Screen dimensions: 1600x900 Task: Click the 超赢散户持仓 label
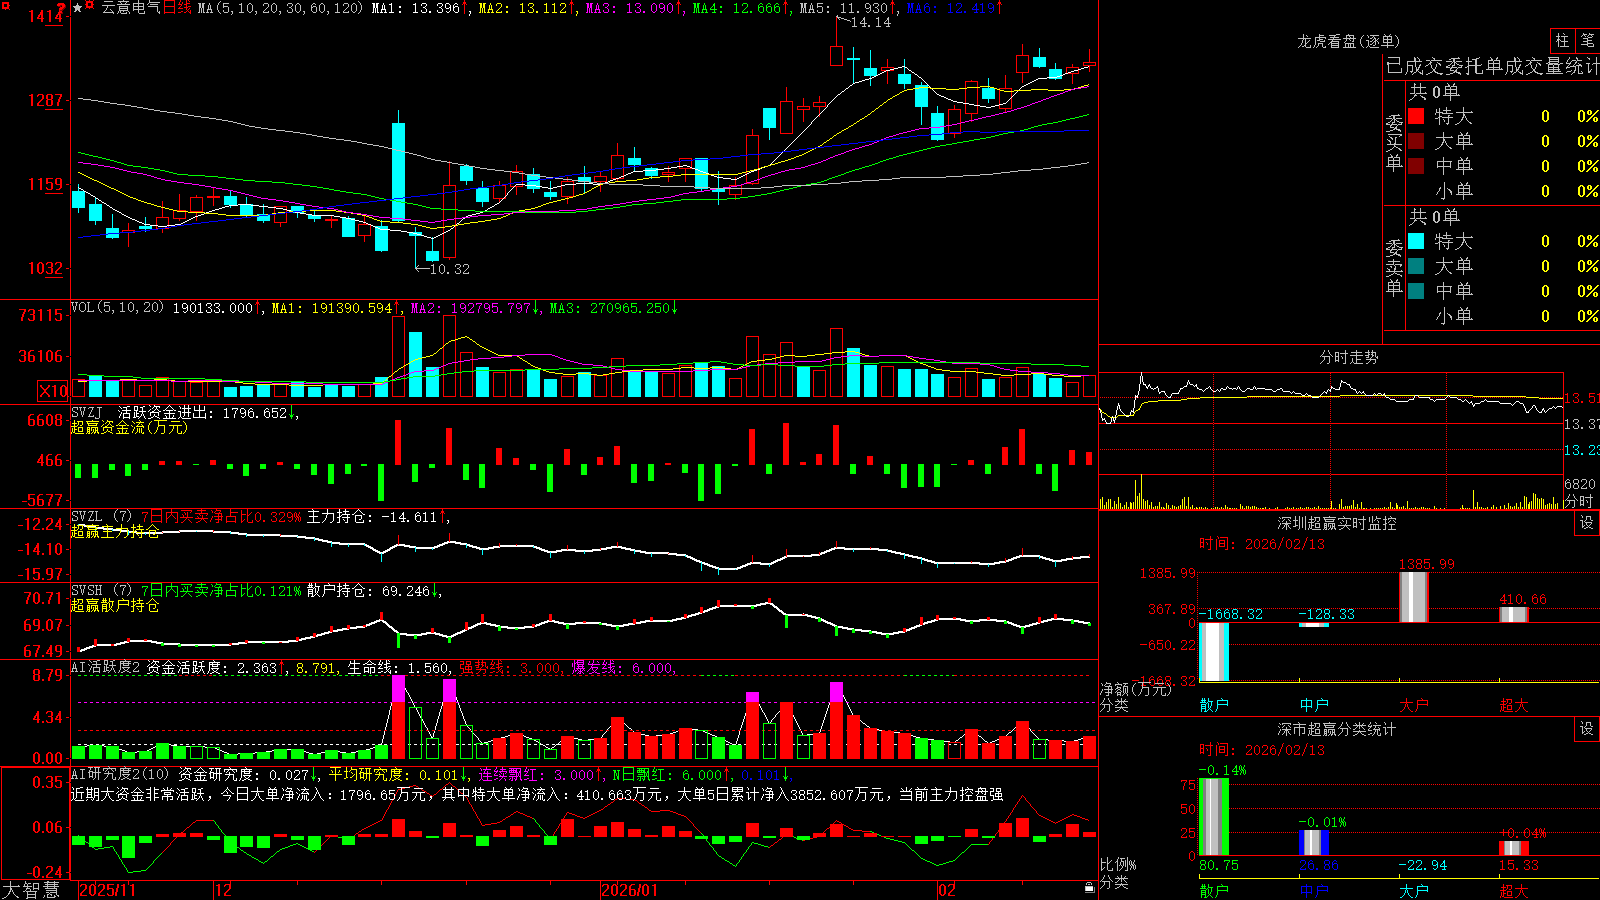tap(115, 605)
